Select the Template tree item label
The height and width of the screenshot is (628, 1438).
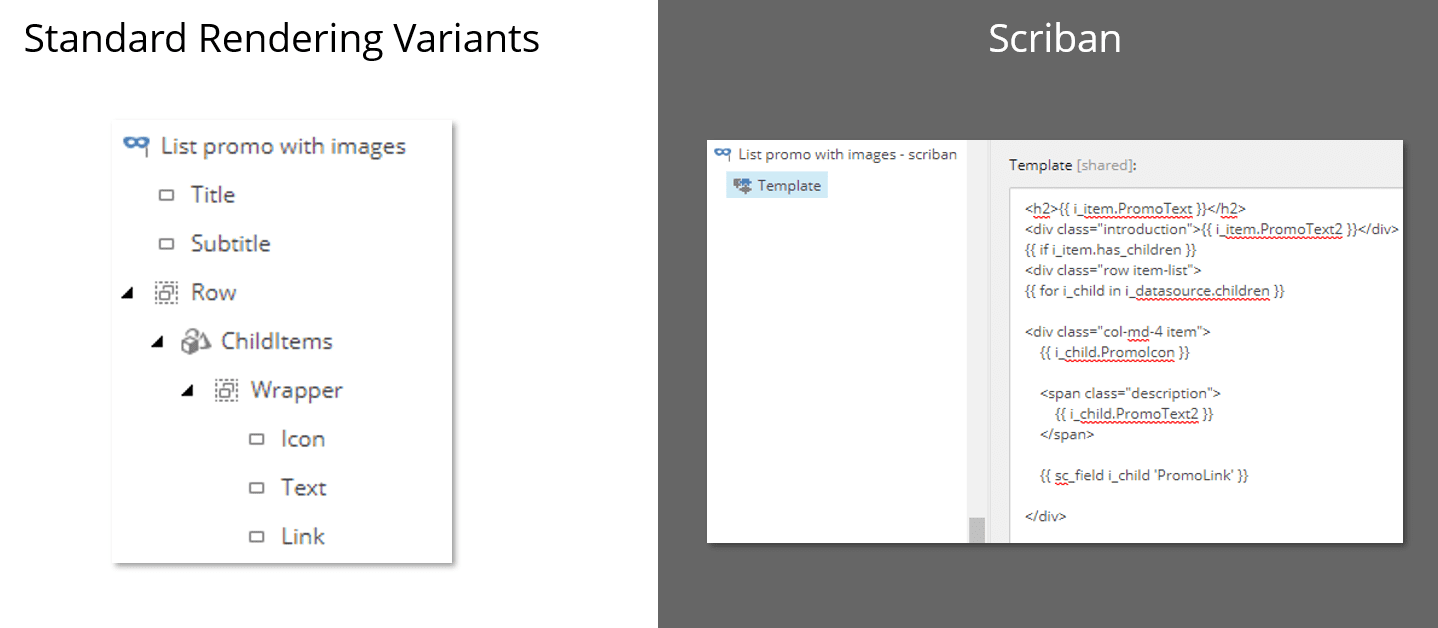click(789, 186)
